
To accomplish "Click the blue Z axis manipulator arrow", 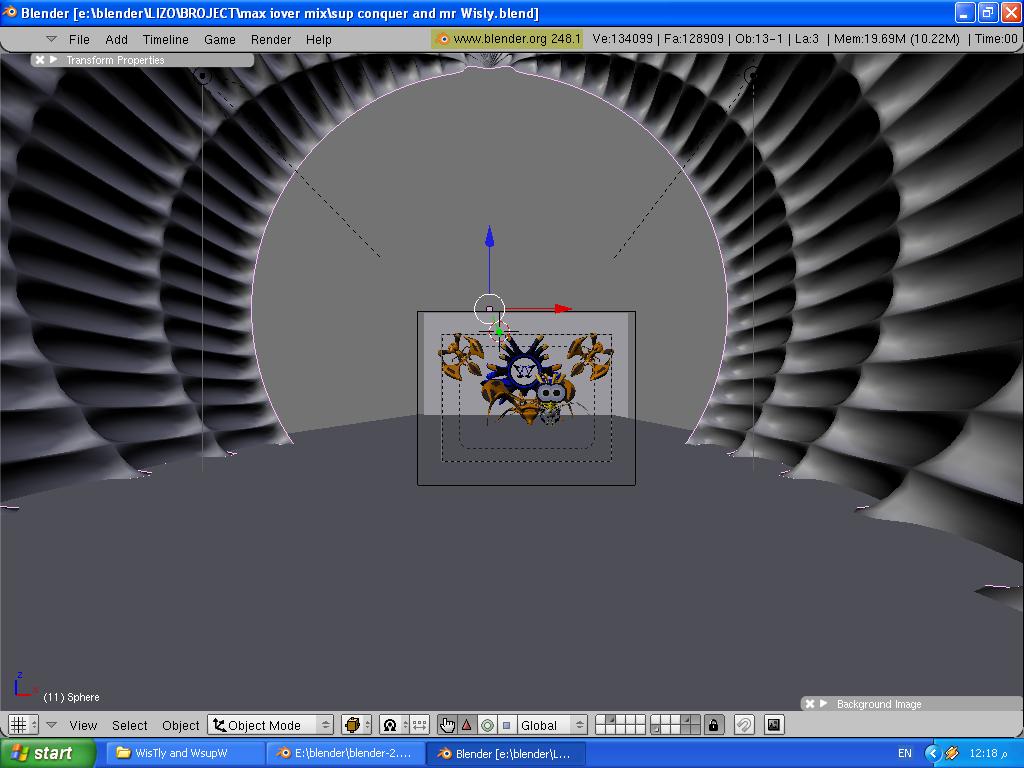I will click(x=489, y=236).
